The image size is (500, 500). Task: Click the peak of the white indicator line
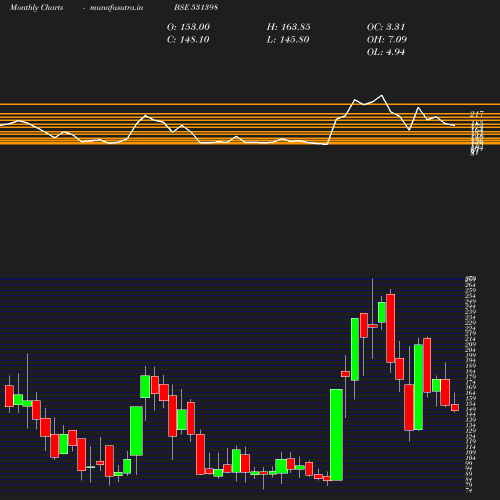pyautogui.click(x=382, y=95)
